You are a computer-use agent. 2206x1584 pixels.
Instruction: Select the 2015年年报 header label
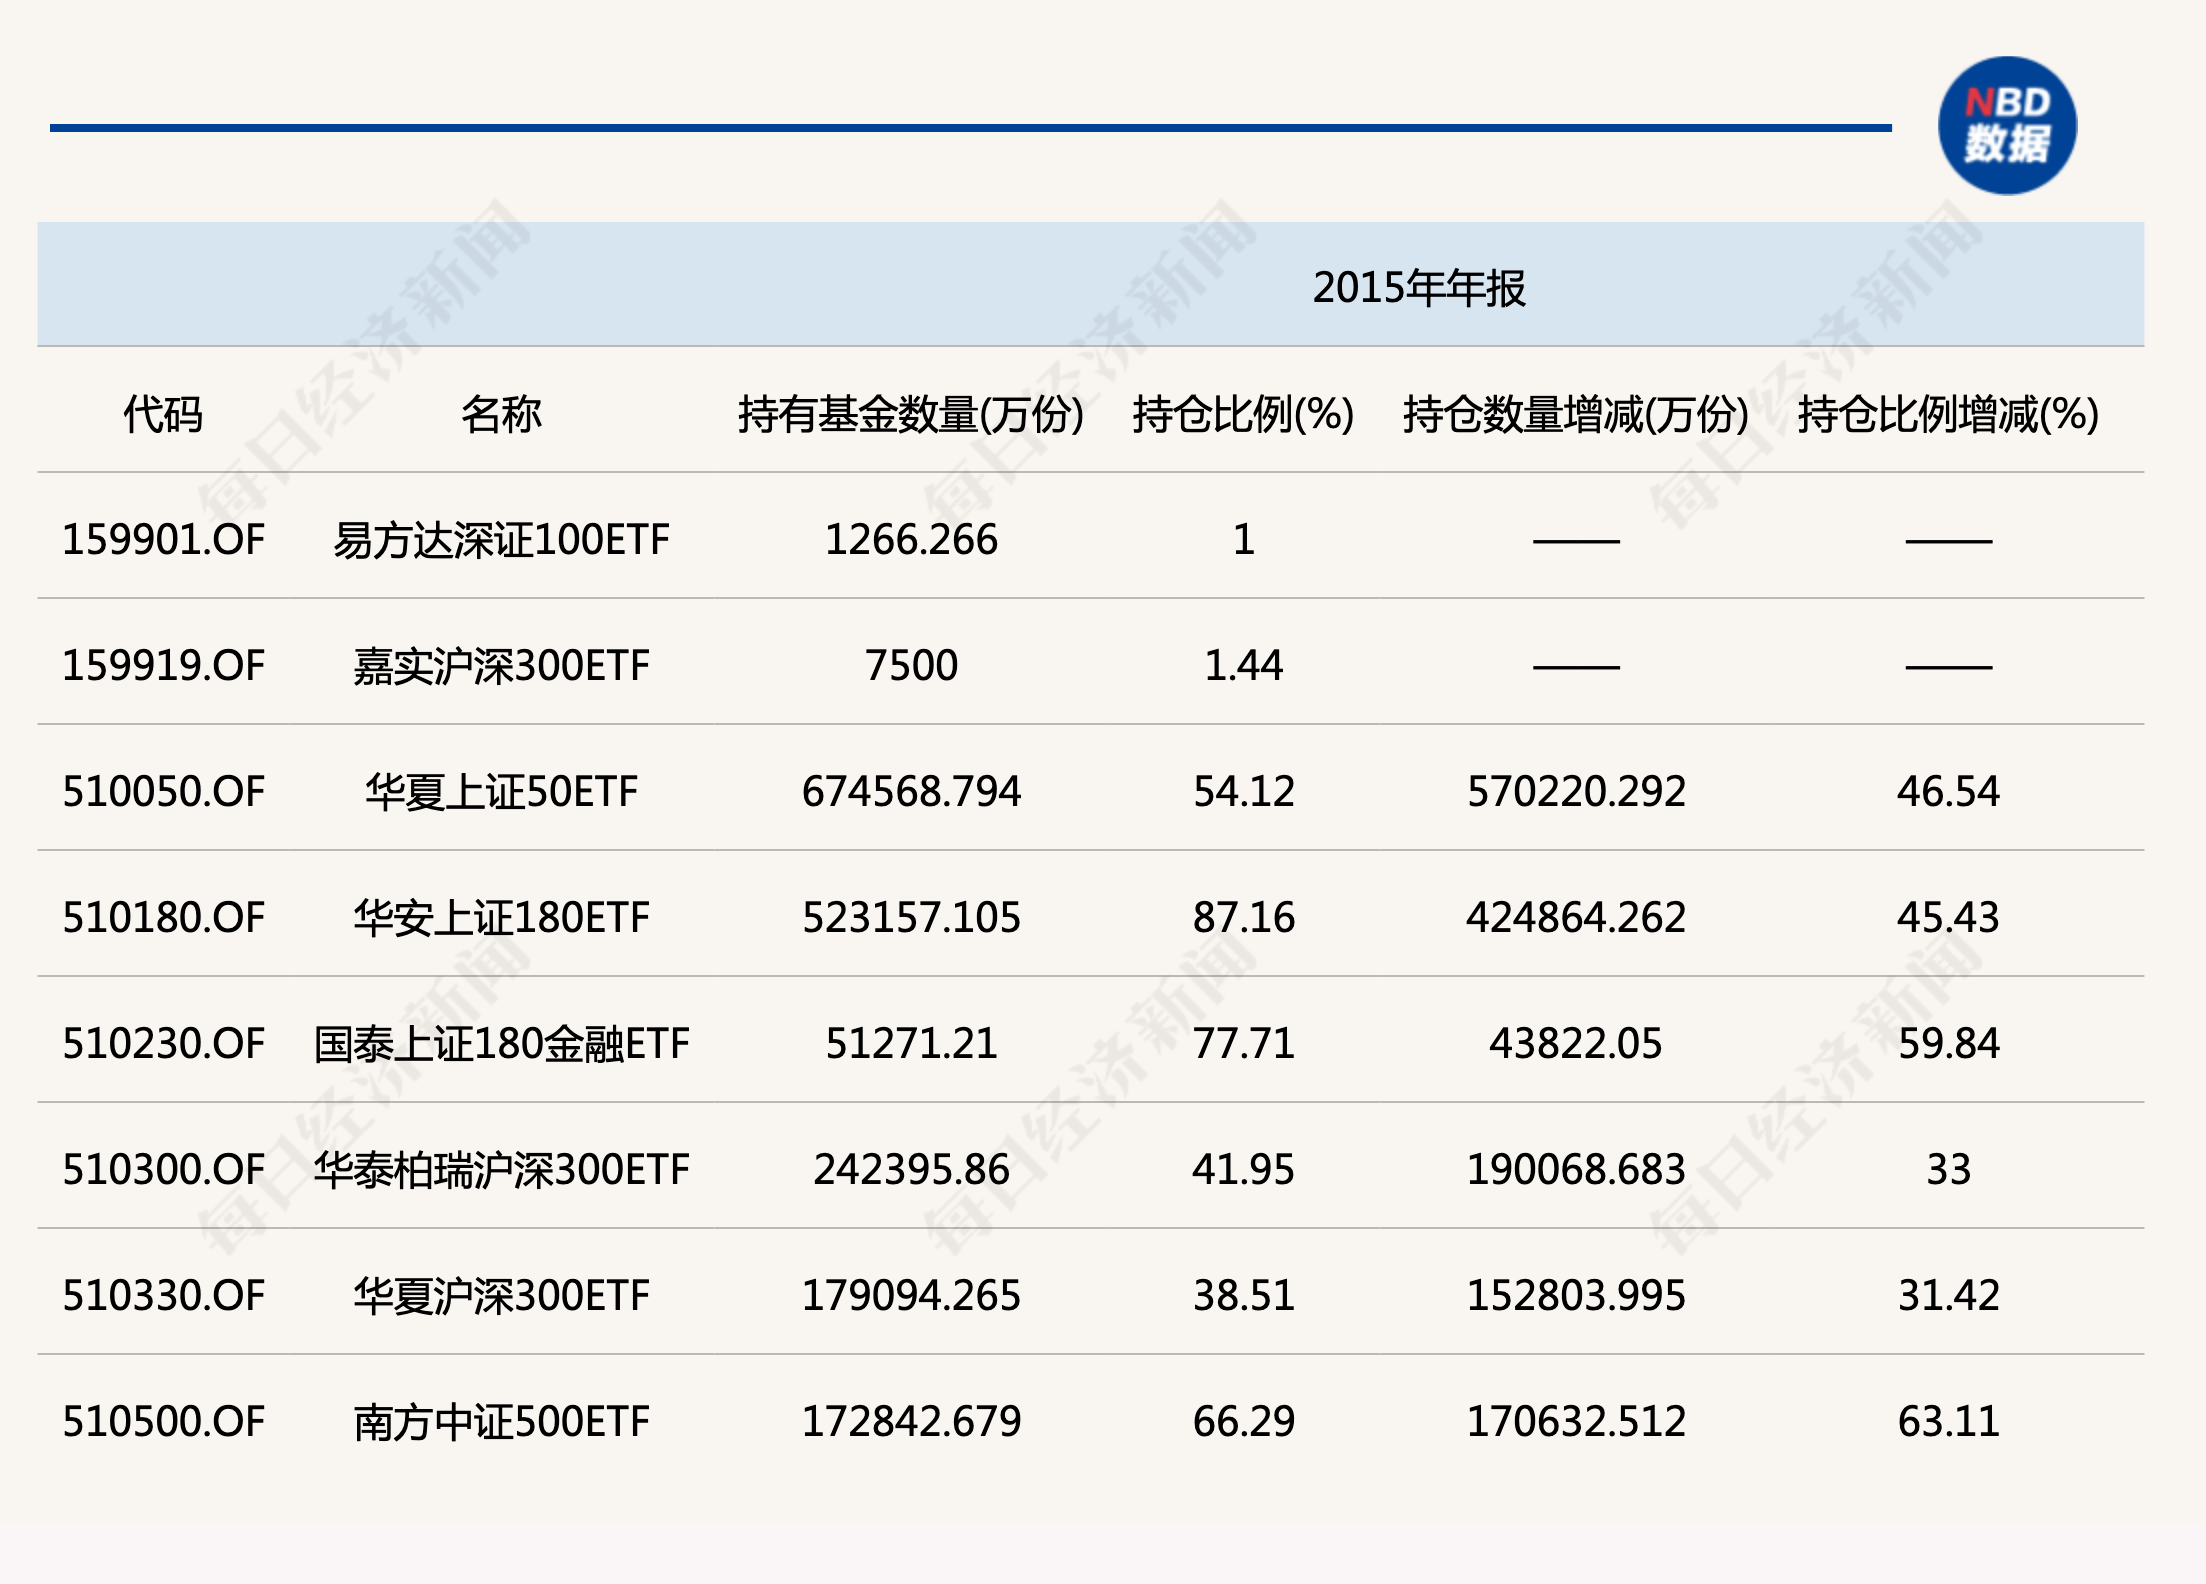pyautogui.click(x=1419, y=288)
